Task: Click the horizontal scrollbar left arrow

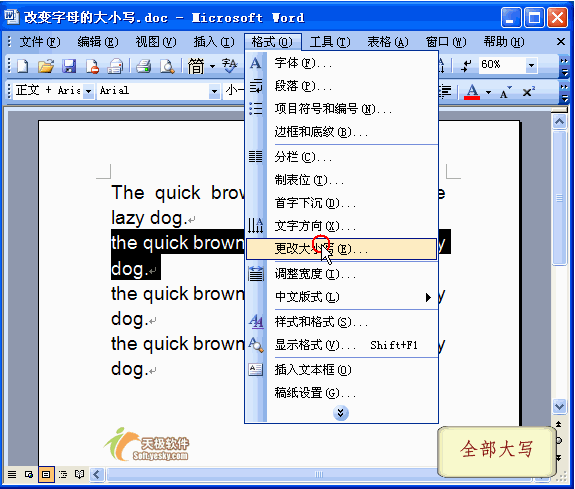Action: tap(97, 474)
